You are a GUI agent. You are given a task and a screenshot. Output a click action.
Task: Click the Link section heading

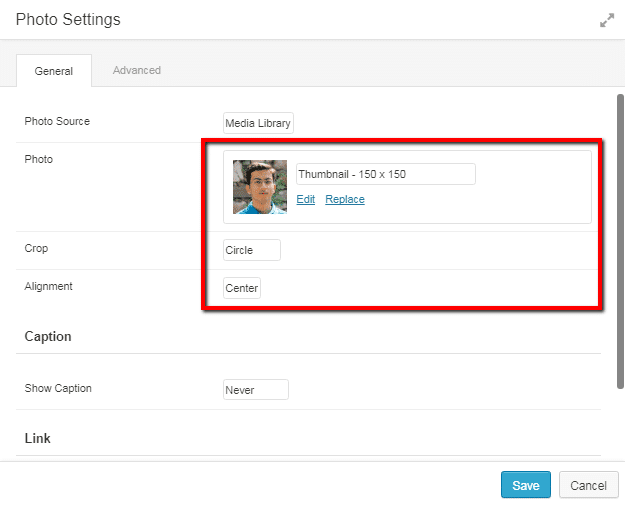point(38,438)
